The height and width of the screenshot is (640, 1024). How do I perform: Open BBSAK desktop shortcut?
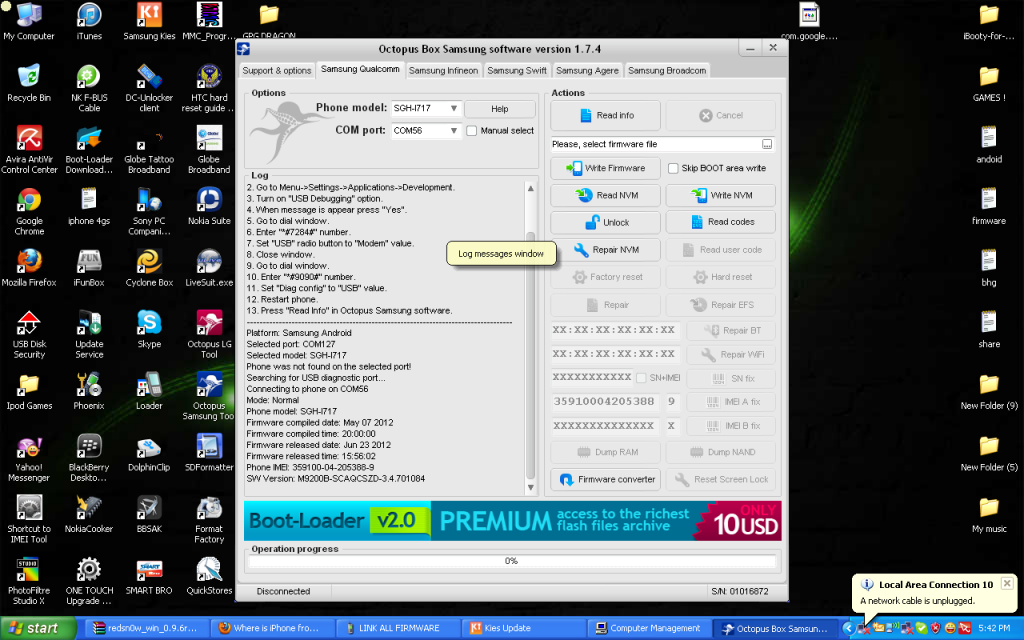point(149,514)
